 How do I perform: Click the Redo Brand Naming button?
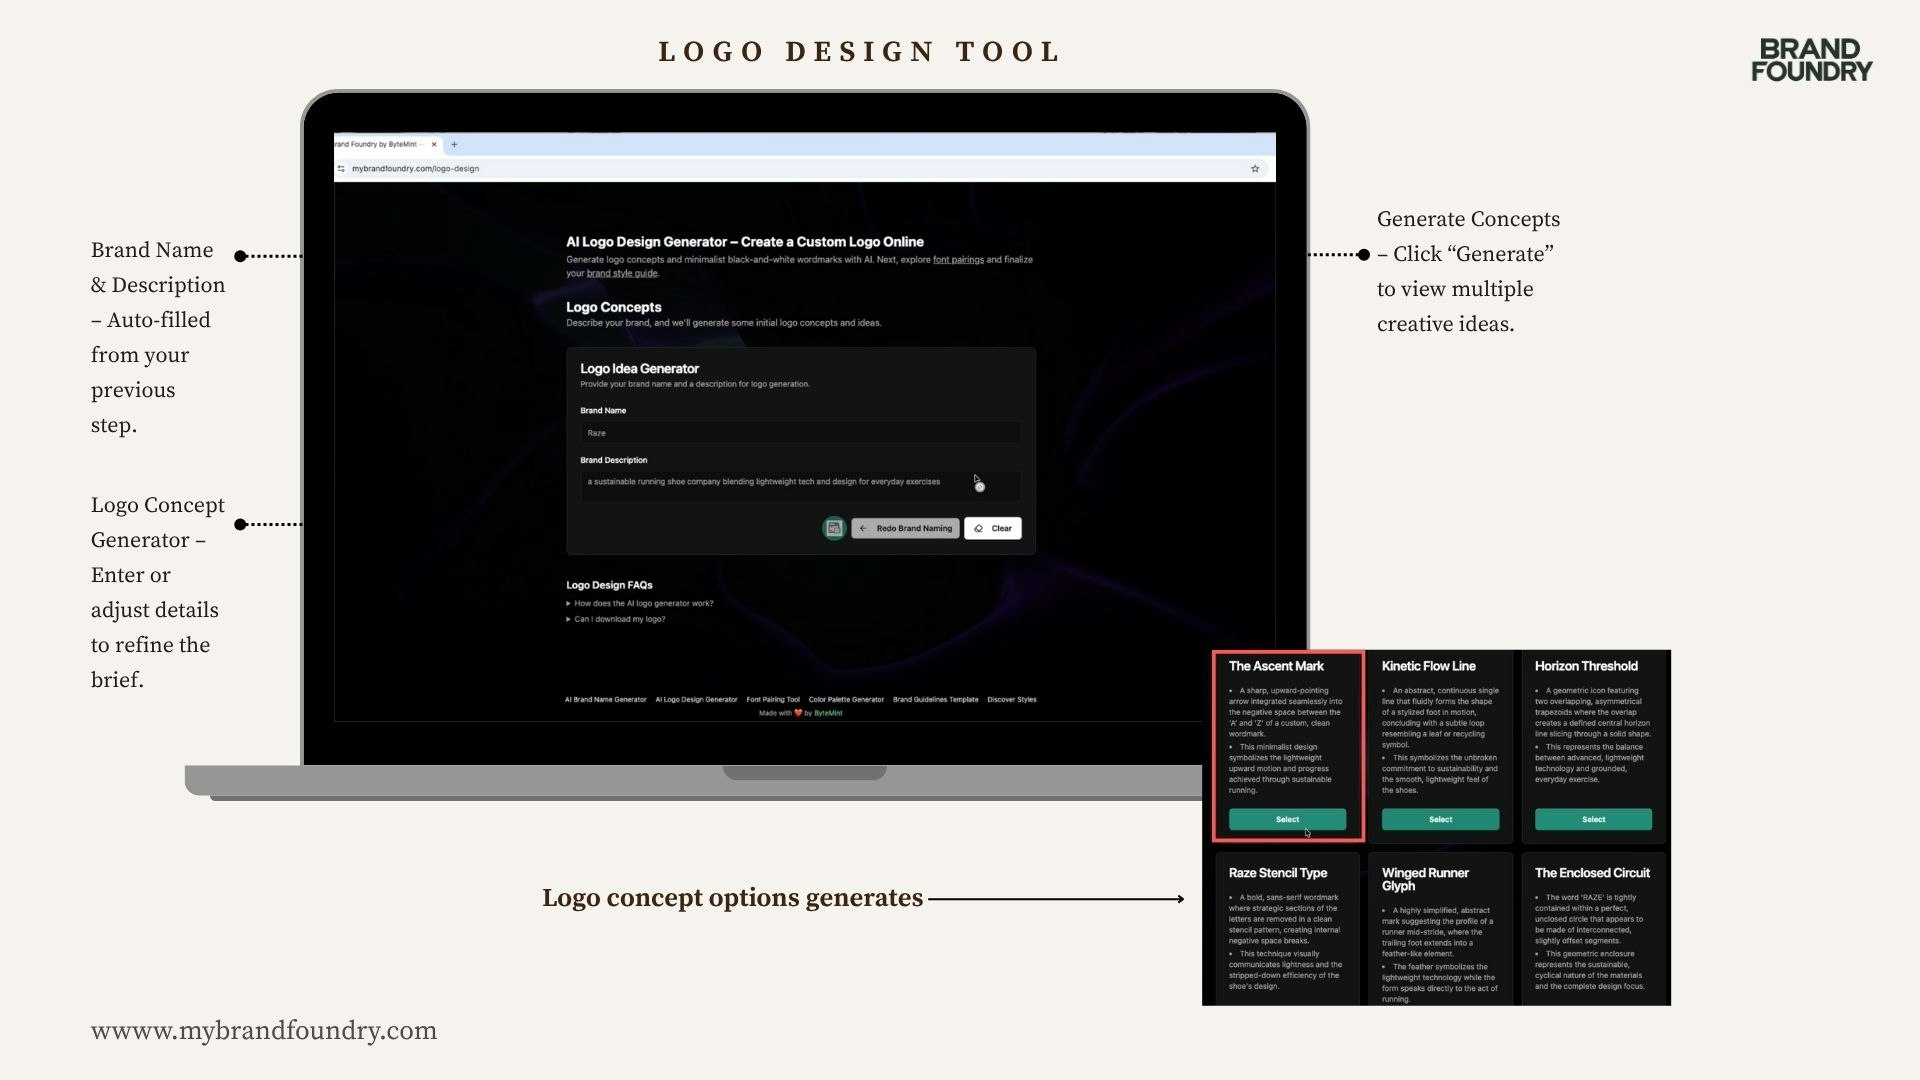coord(905,528)
